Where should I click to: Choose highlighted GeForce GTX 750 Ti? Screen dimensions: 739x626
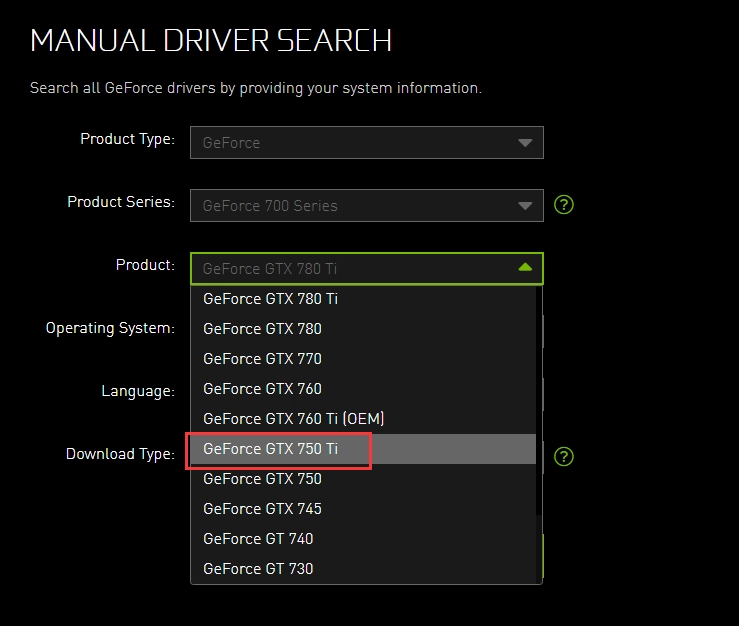pyautogui.click(x=363, y=449)
